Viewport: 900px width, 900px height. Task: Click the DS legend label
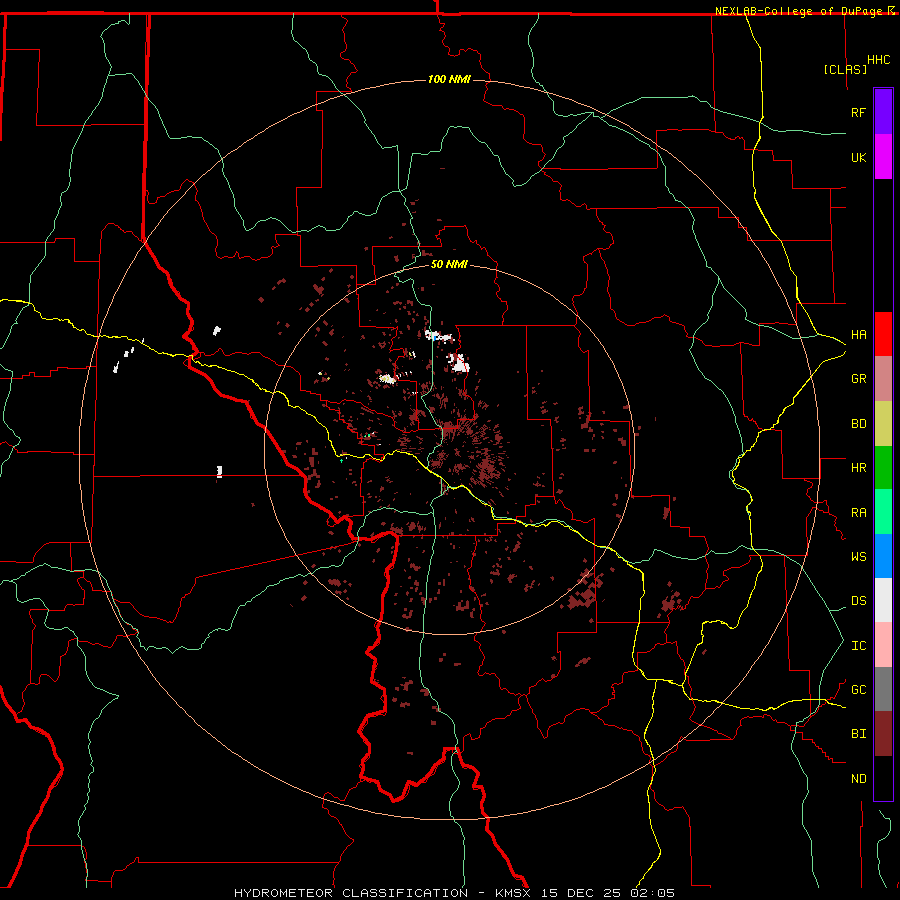[858, 600]
